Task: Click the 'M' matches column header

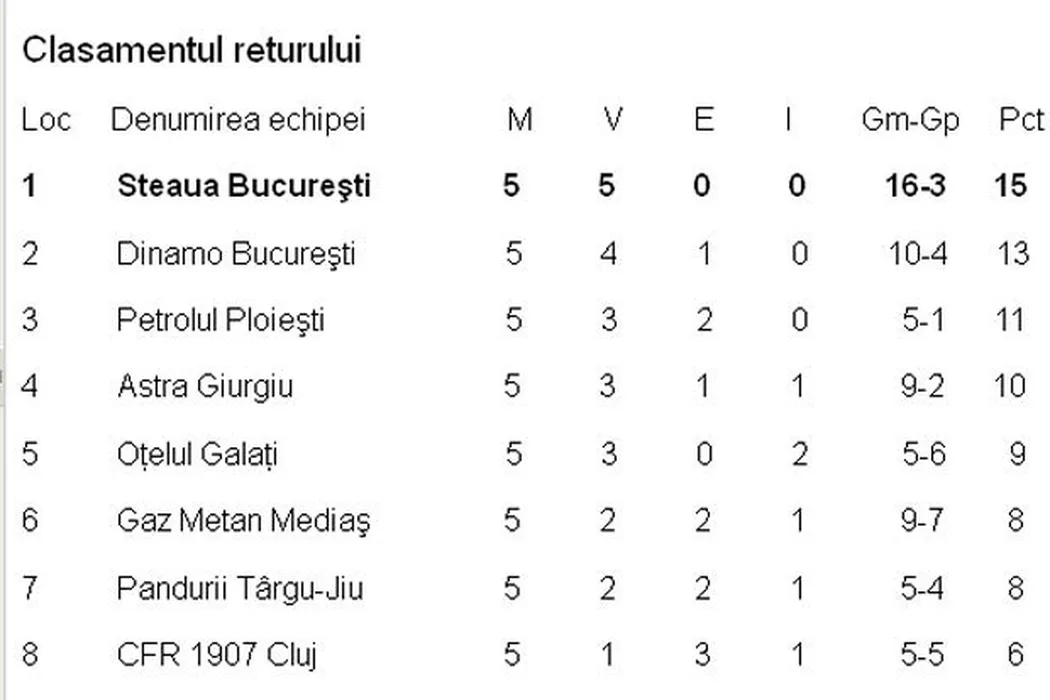Action: click(519, 120)
